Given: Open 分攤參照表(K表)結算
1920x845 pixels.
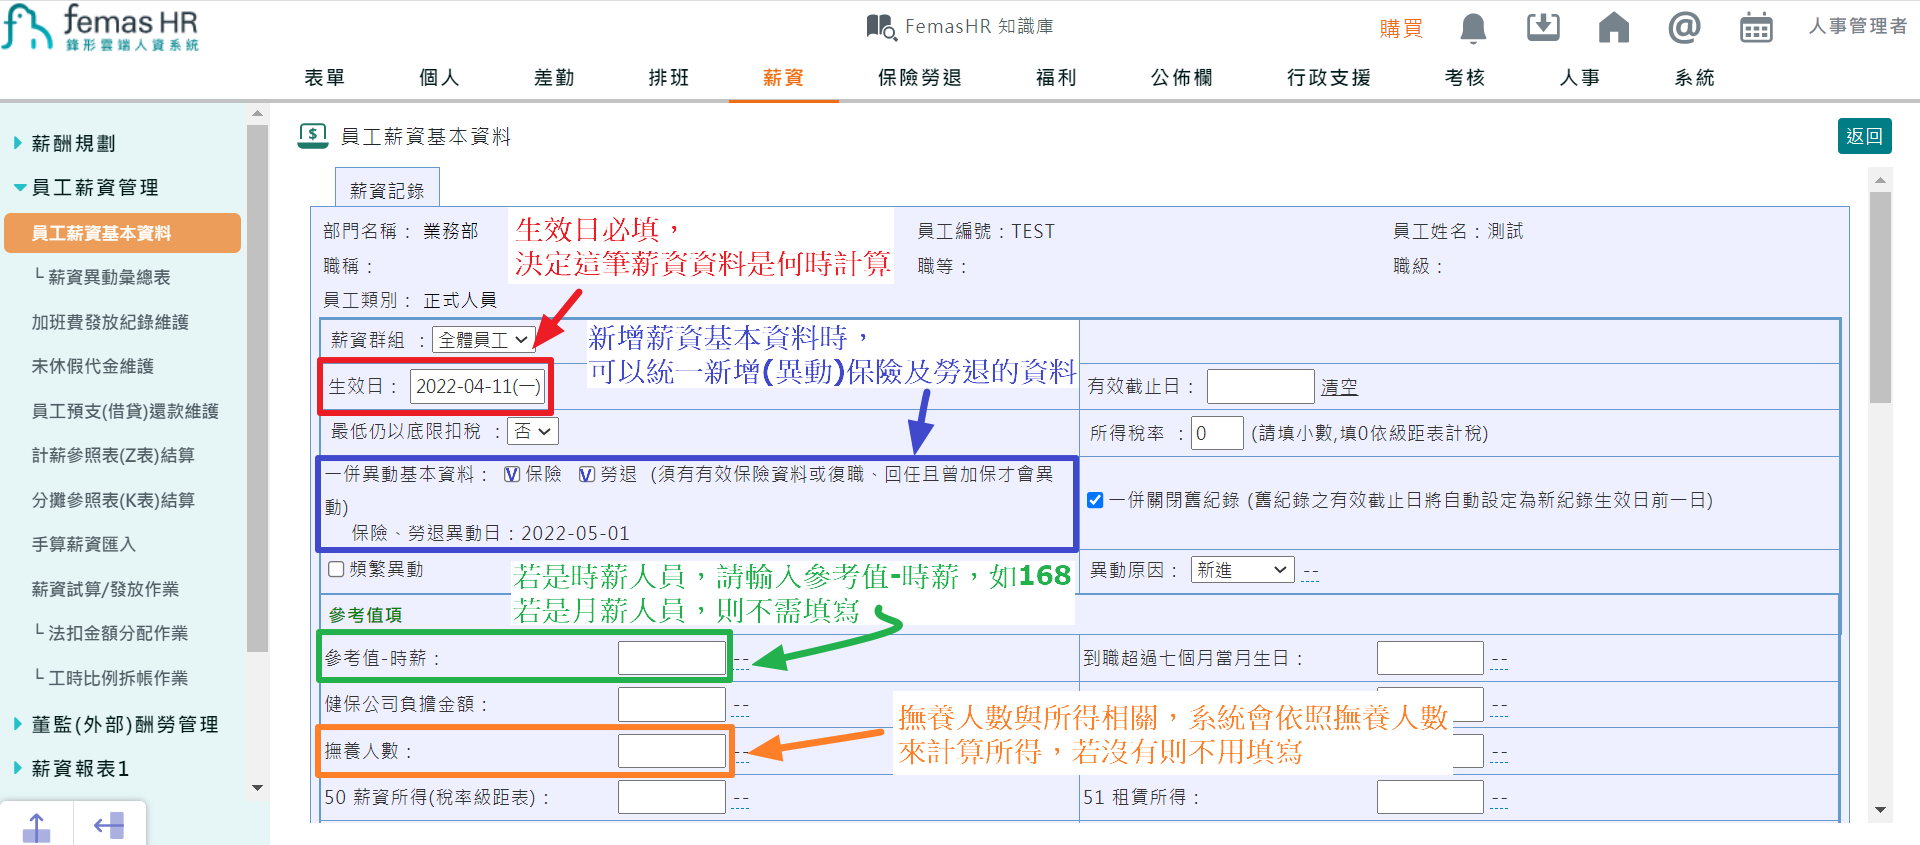Looking at the screenshot, I should (113, 500).
